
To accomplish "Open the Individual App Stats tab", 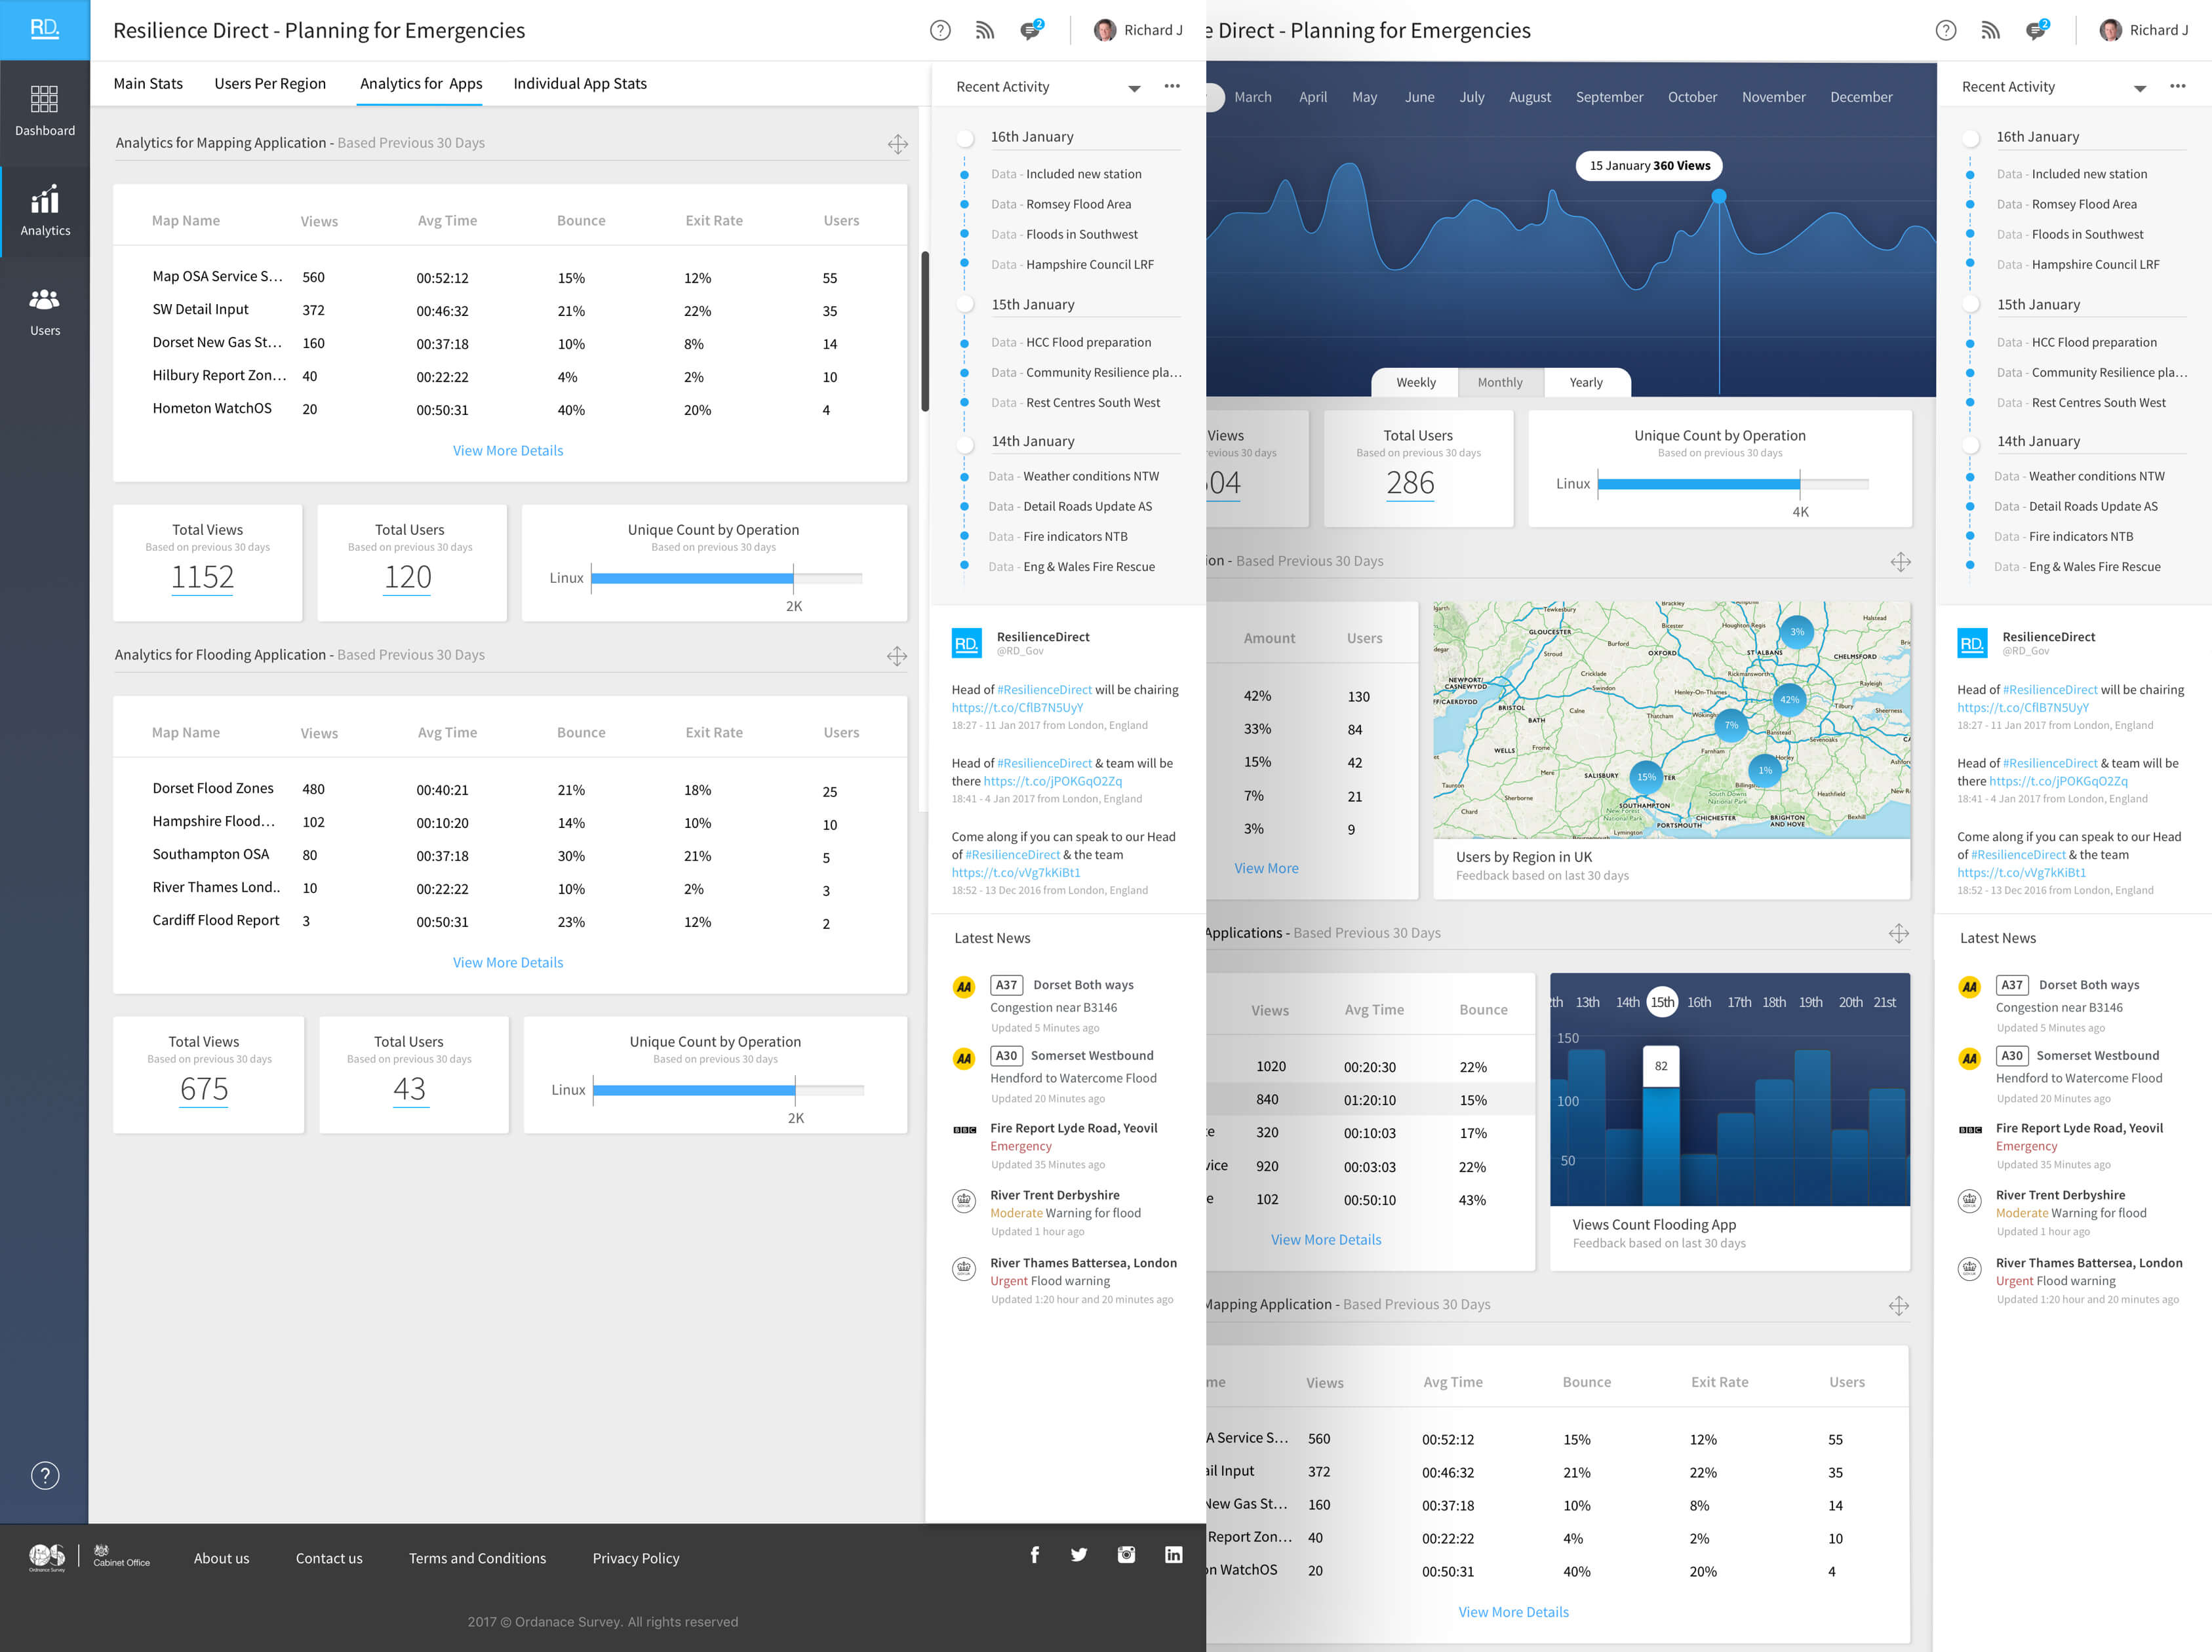I will (580, 83).
